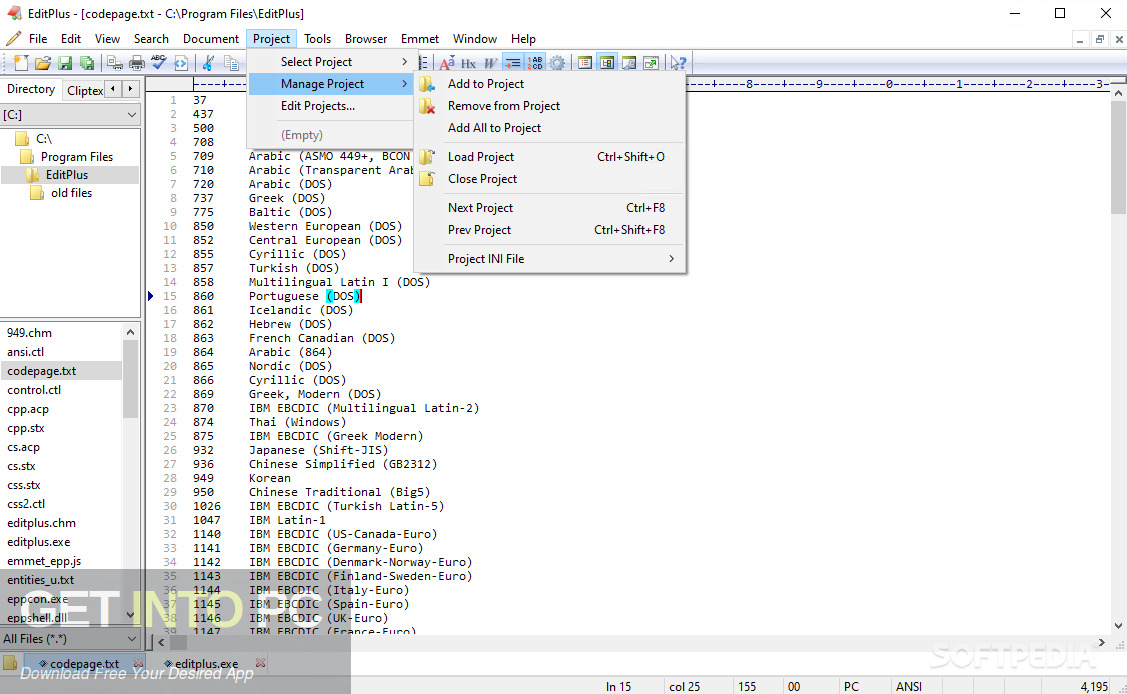Open the Emmet menu

click(x=420, y=39)
